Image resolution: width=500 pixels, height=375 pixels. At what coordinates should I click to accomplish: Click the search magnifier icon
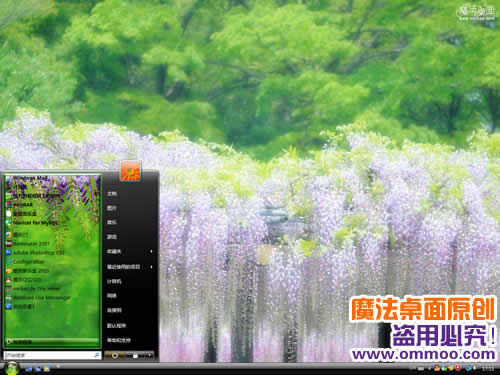tap(97, 355)
